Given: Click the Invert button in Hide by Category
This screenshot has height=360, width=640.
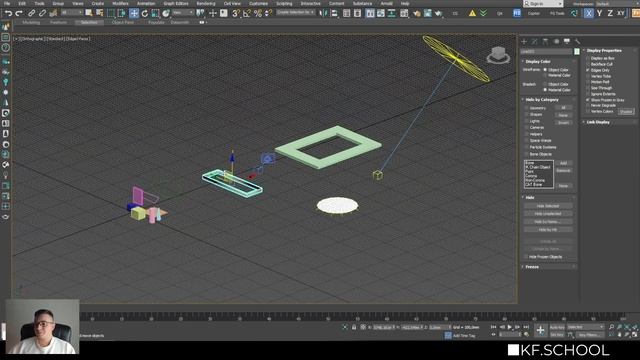Looking at the screenshot, I should coord(563,122).
